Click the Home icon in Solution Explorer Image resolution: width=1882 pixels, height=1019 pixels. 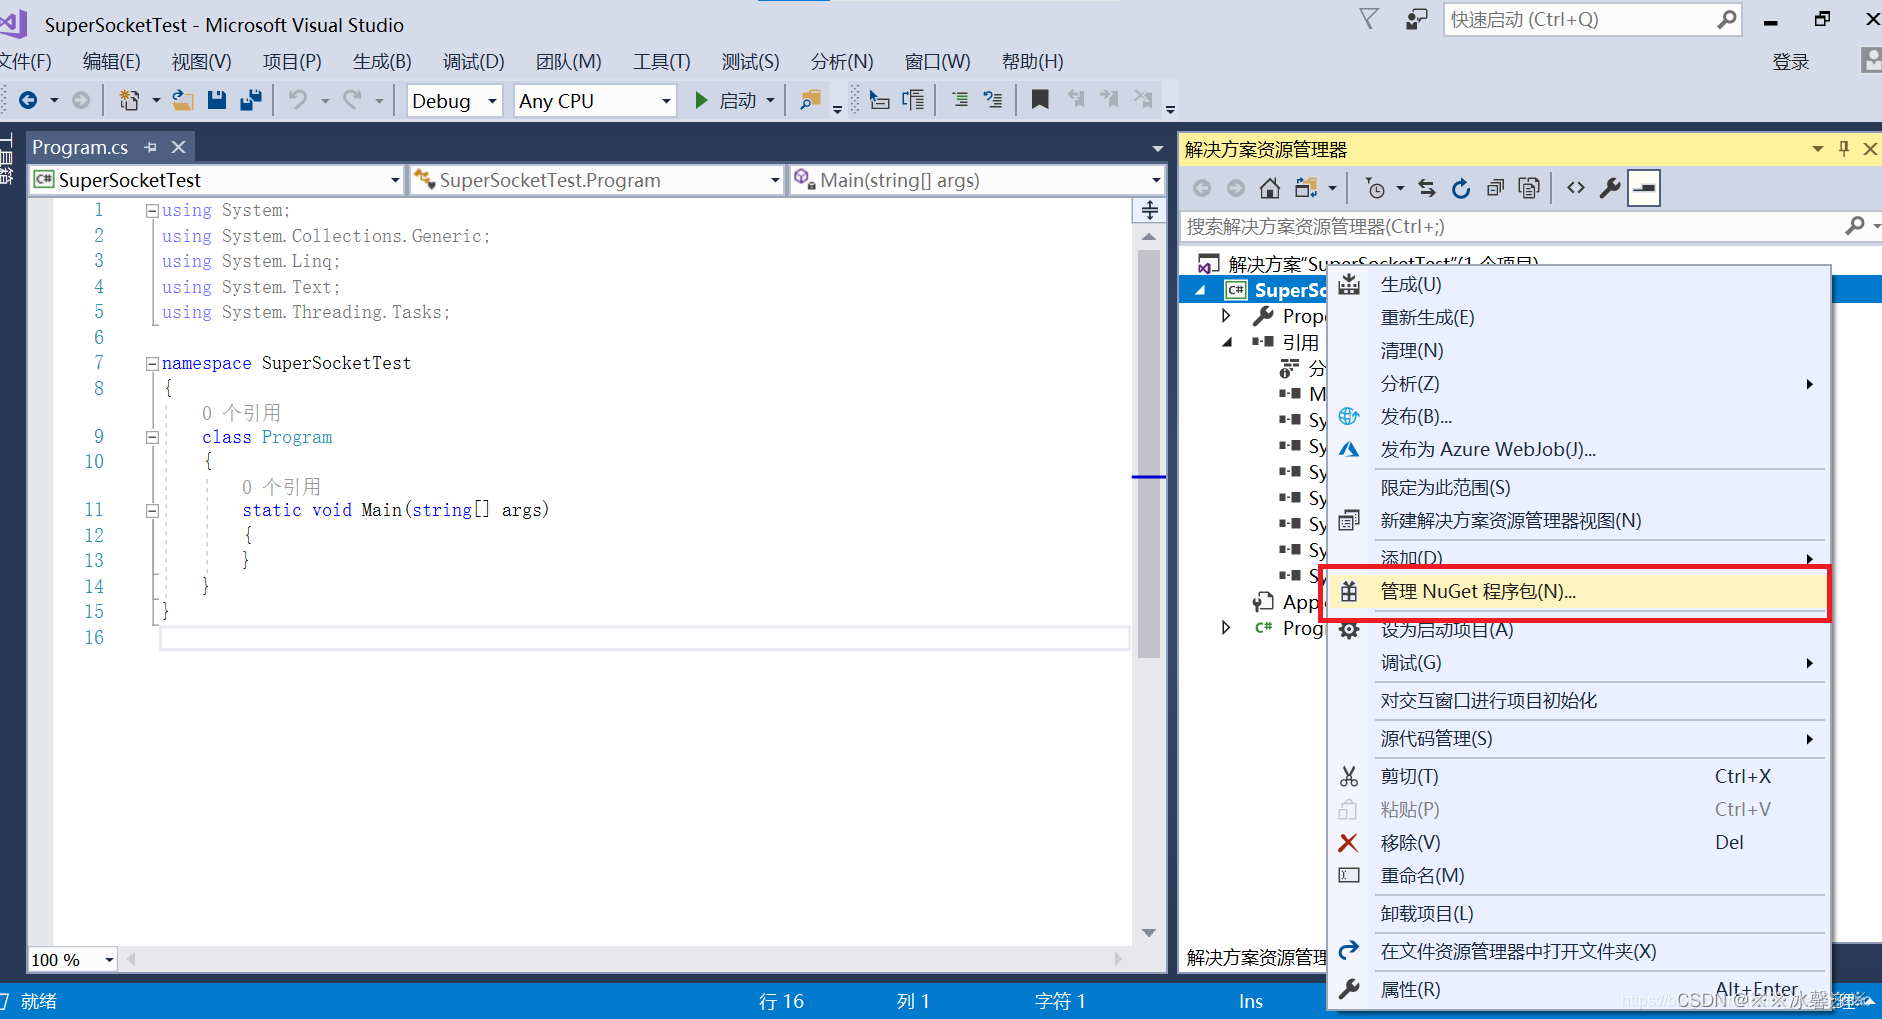point(1270,187)
